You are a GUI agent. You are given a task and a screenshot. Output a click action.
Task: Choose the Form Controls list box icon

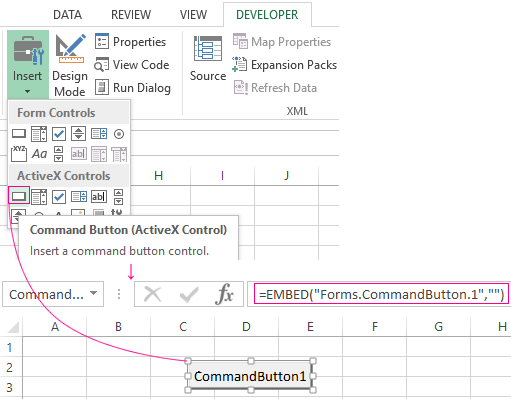coord(99,134)
